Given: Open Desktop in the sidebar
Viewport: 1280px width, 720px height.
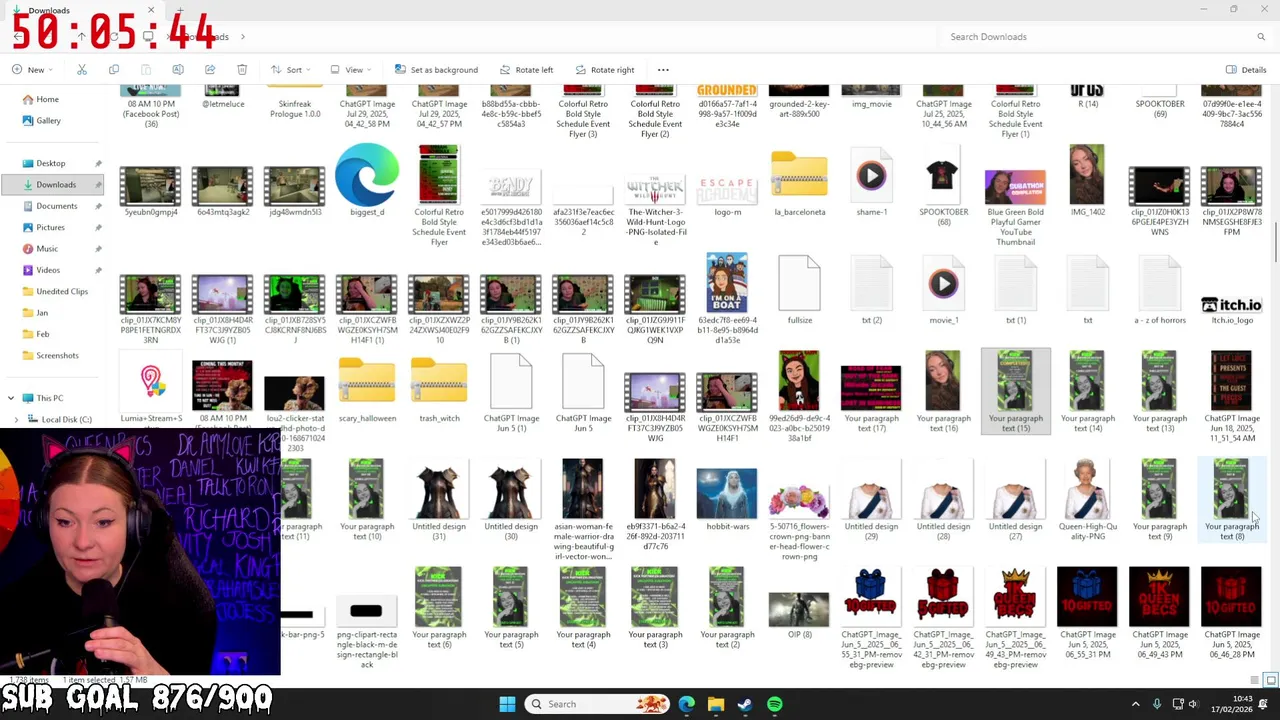Looking at the screenshot, I should pyautogui.click(x=50, y=163).
